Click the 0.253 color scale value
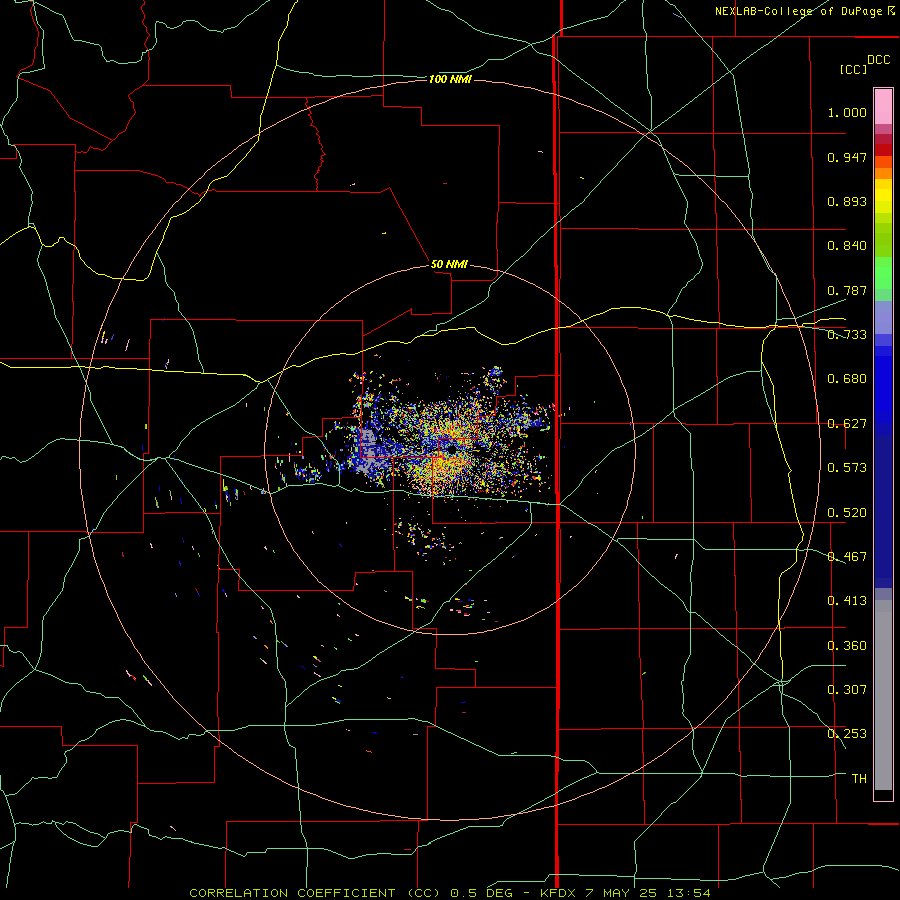Viewport: 900px width, 900px height. click(847, 734)
